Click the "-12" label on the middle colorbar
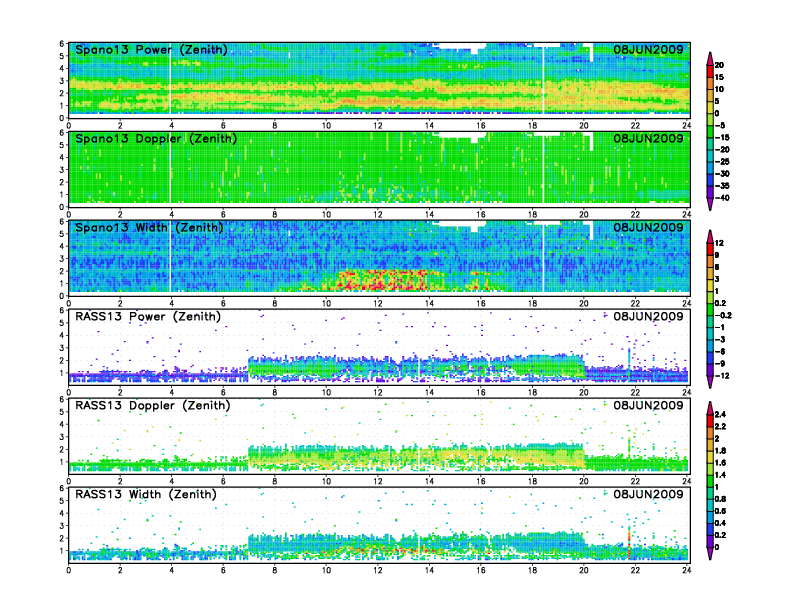792x612 pixels. (x=722, y=376)
